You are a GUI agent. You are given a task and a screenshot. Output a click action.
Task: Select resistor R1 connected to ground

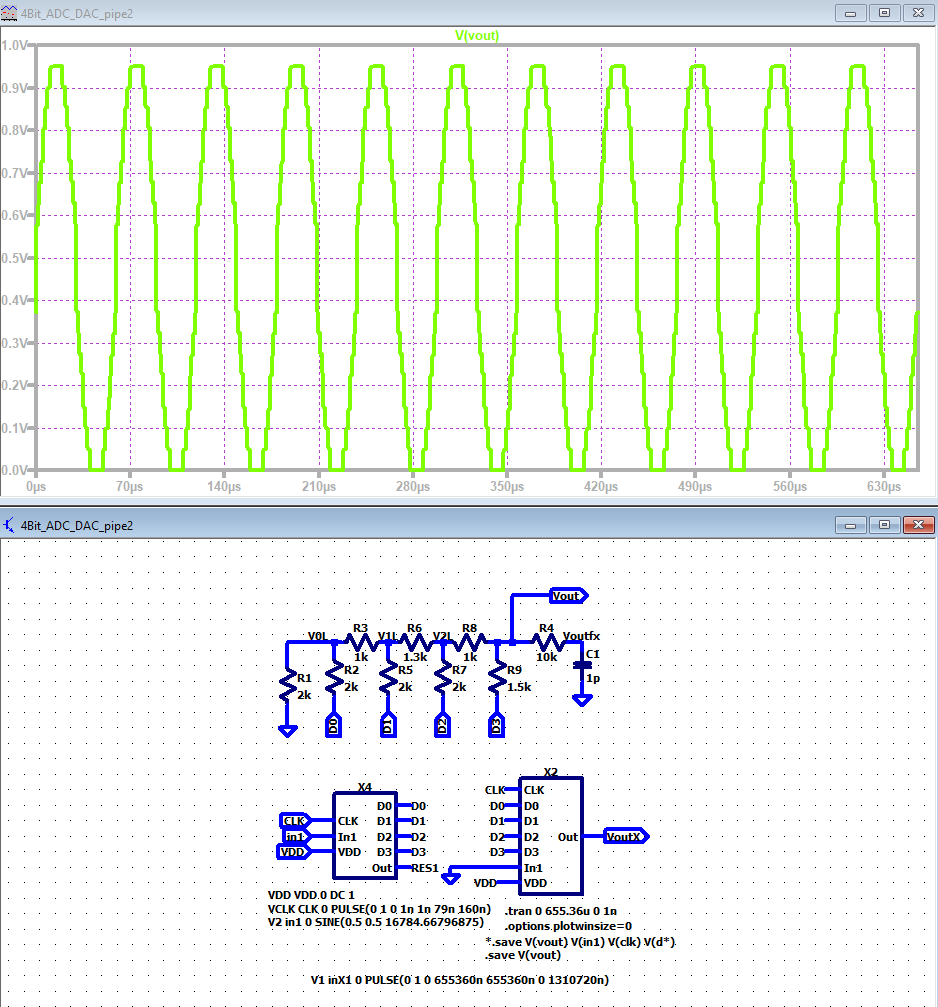[288, 685]
